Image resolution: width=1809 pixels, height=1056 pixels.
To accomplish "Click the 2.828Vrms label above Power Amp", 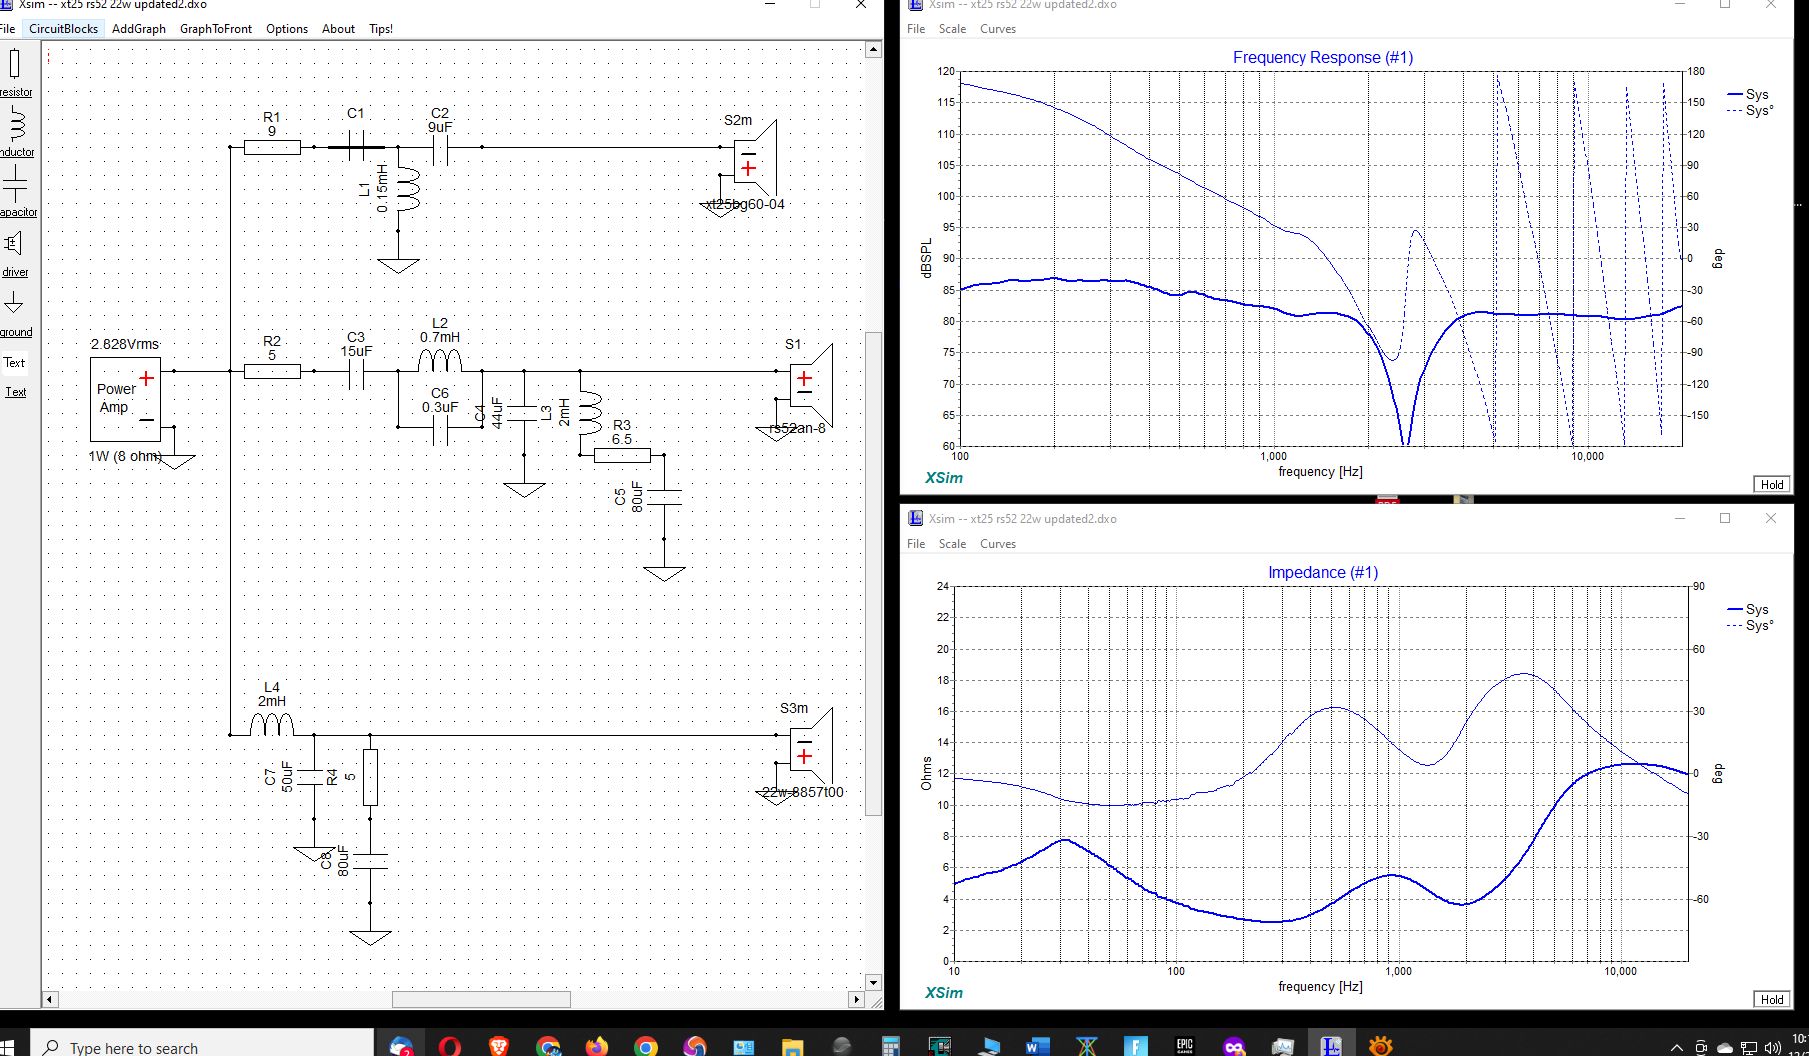I will click(125, 344).
